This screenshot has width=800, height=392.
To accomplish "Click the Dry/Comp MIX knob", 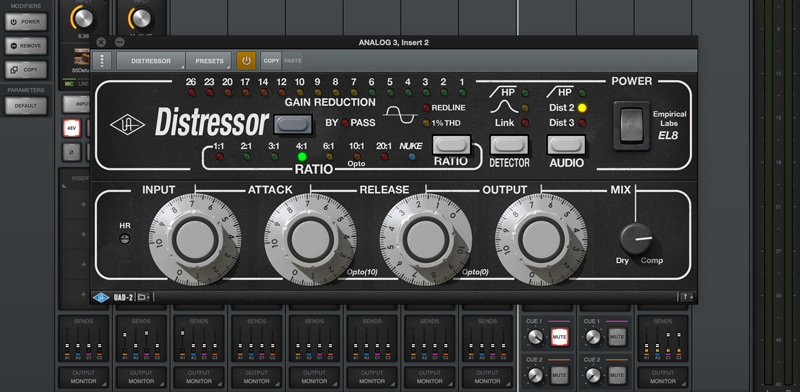I will pyautogui.click(x=636, y=239).
